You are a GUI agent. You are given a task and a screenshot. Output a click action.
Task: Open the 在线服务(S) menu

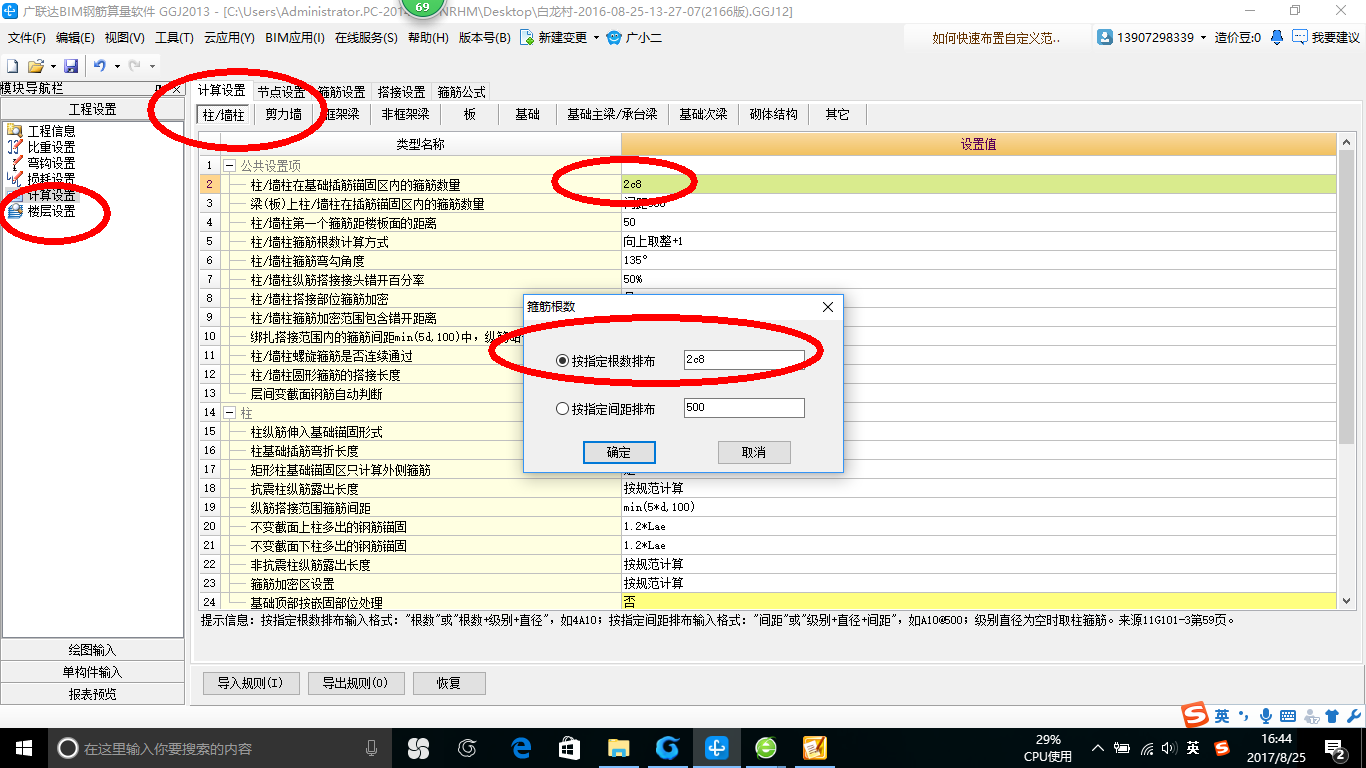[366, 38]
